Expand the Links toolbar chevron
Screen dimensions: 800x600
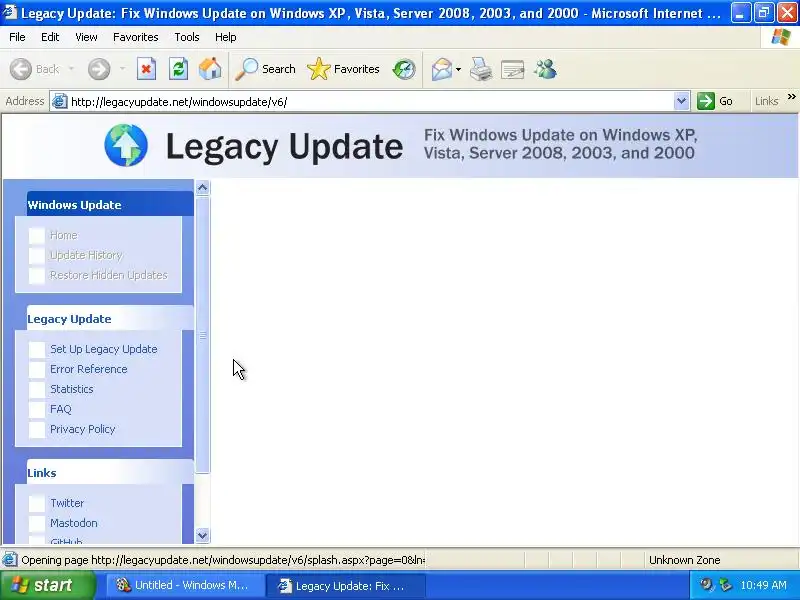(791, 97)
